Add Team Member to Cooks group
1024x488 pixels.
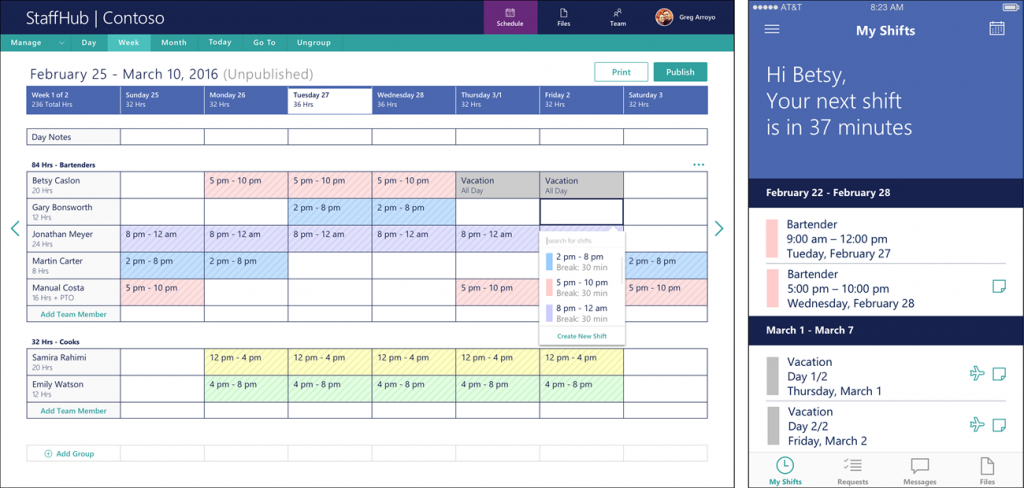click(x=73, y=411)
